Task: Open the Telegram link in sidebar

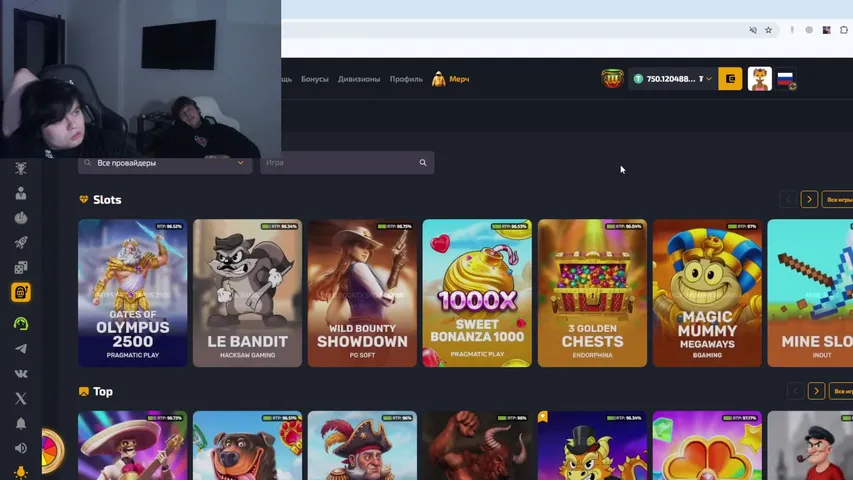Action: pos(21,349)
